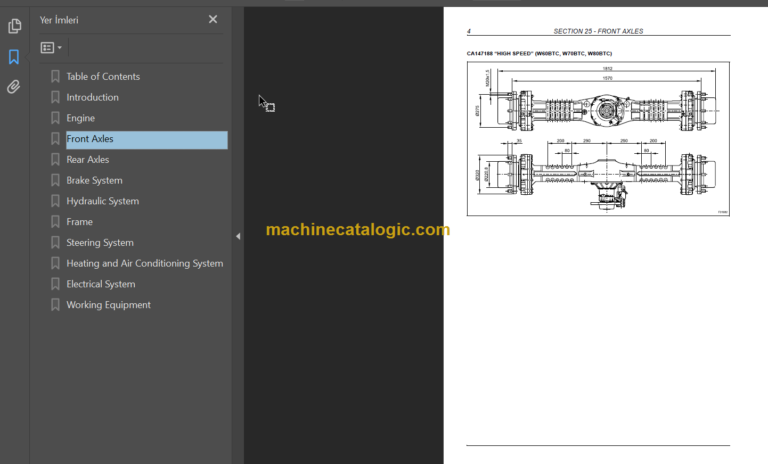
Task: Click bookmark icon beside Table of Contents
Action: tap(55, 76)
